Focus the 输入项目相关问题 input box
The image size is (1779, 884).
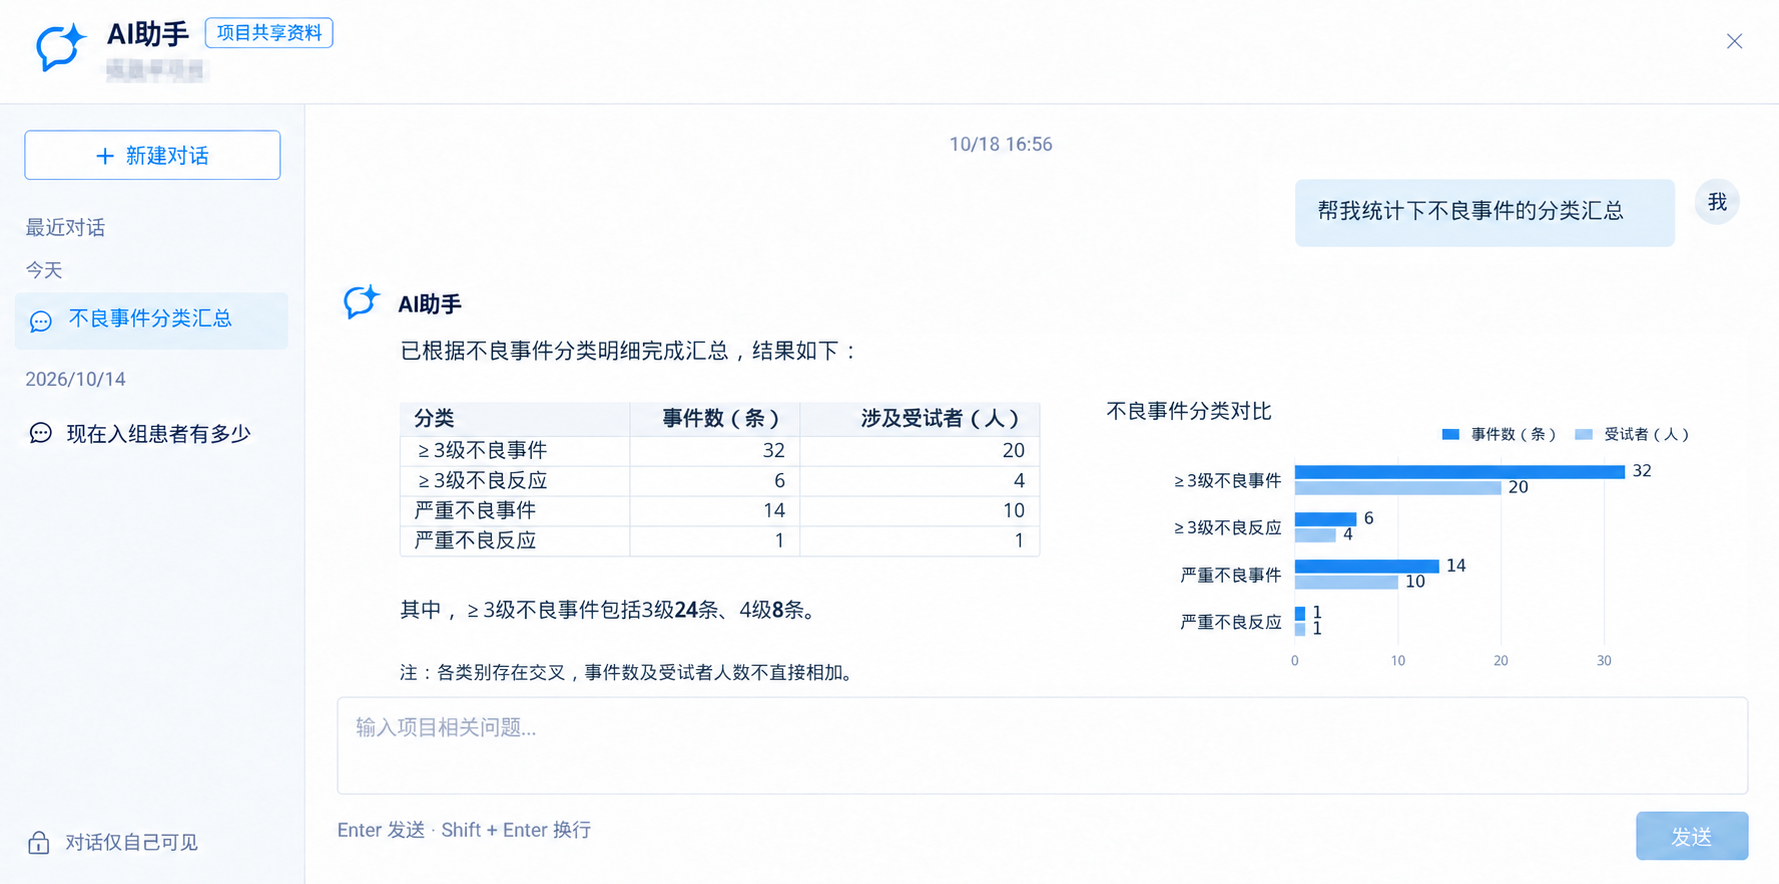(1042, 745)
